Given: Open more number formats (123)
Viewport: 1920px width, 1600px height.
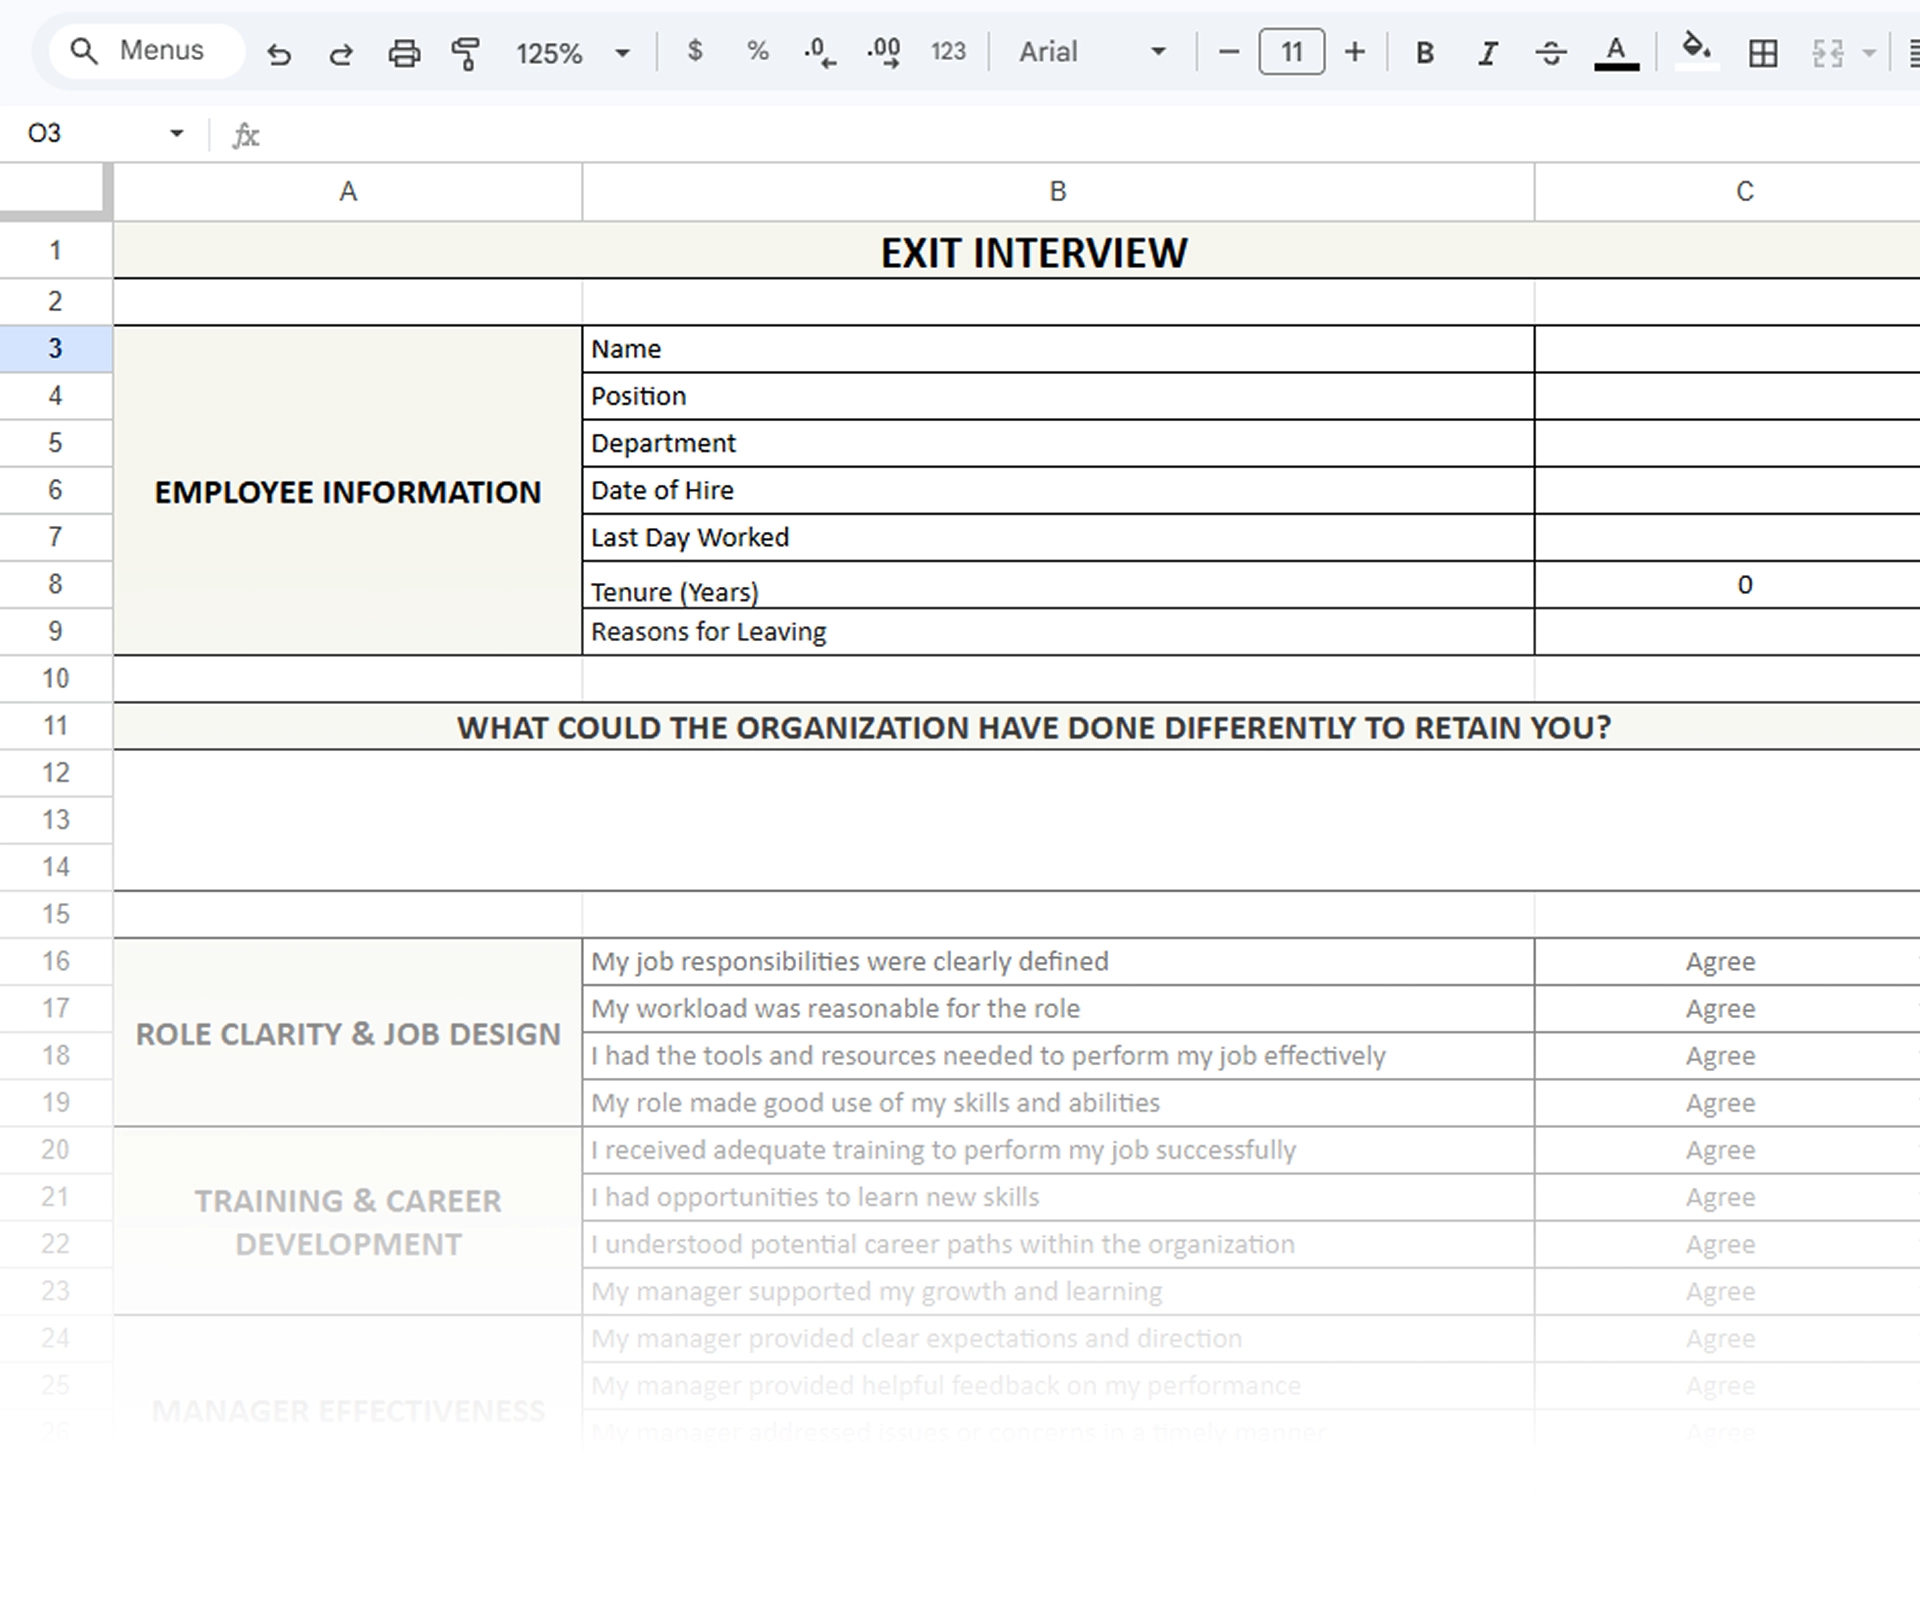Looking at the screenshot, I should (x=948, y=51).
